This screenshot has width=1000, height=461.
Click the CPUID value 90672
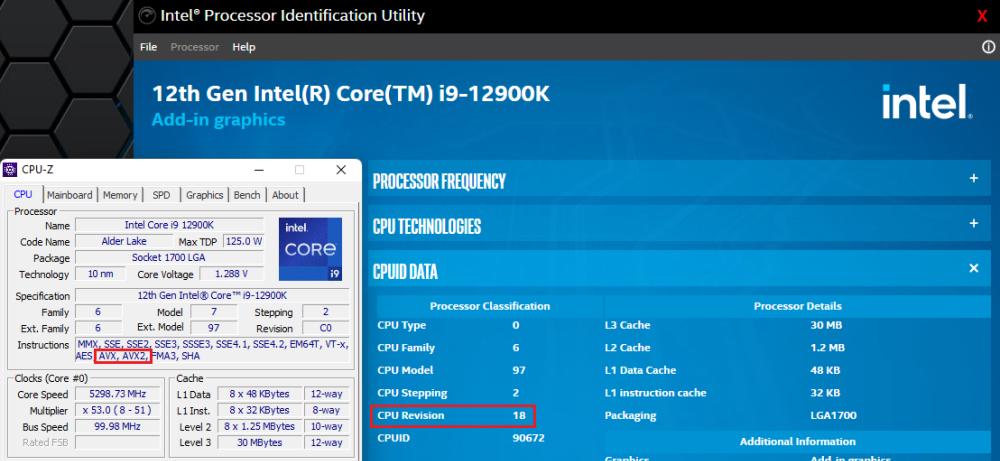[529, 438]
